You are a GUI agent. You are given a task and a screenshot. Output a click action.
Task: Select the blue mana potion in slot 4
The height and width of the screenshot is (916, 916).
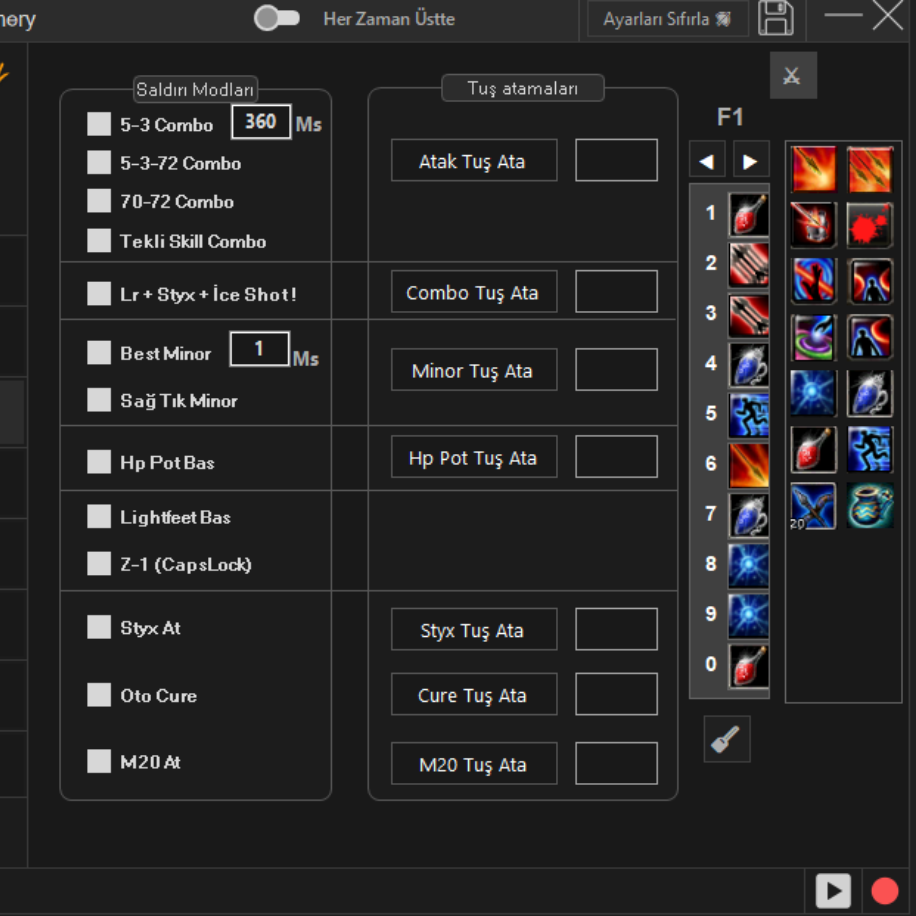click(x=748, y=365)
